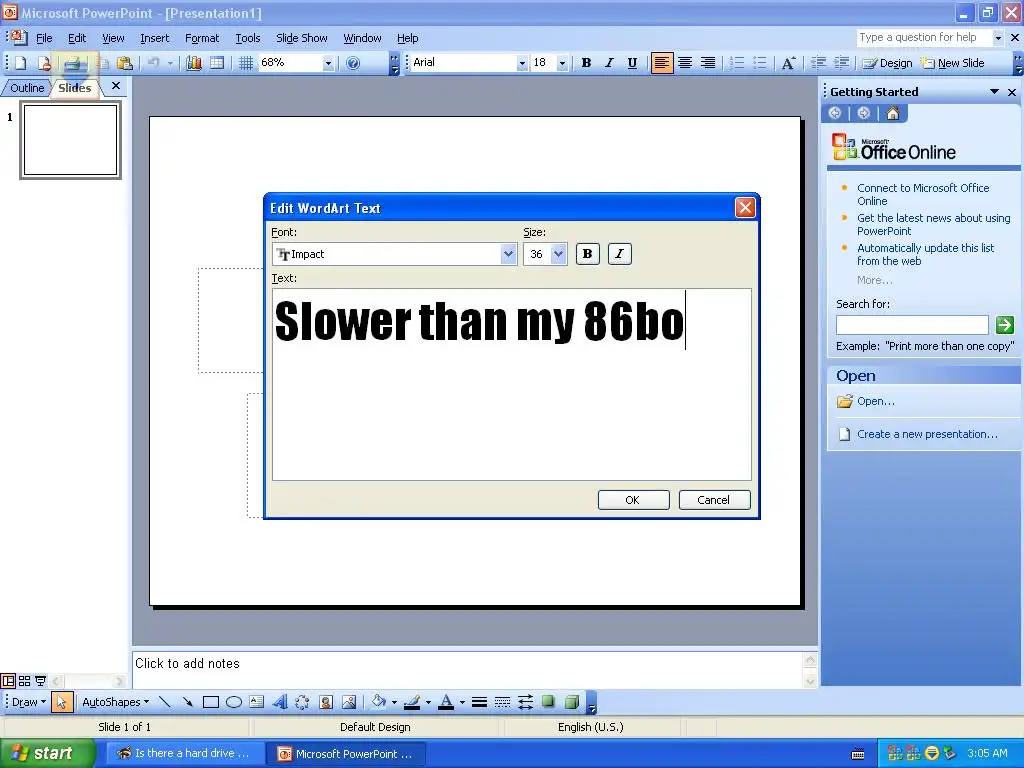Click the Design button
Image resolution: width=1024 pixels, height=768 pixels.
(888, 63)
